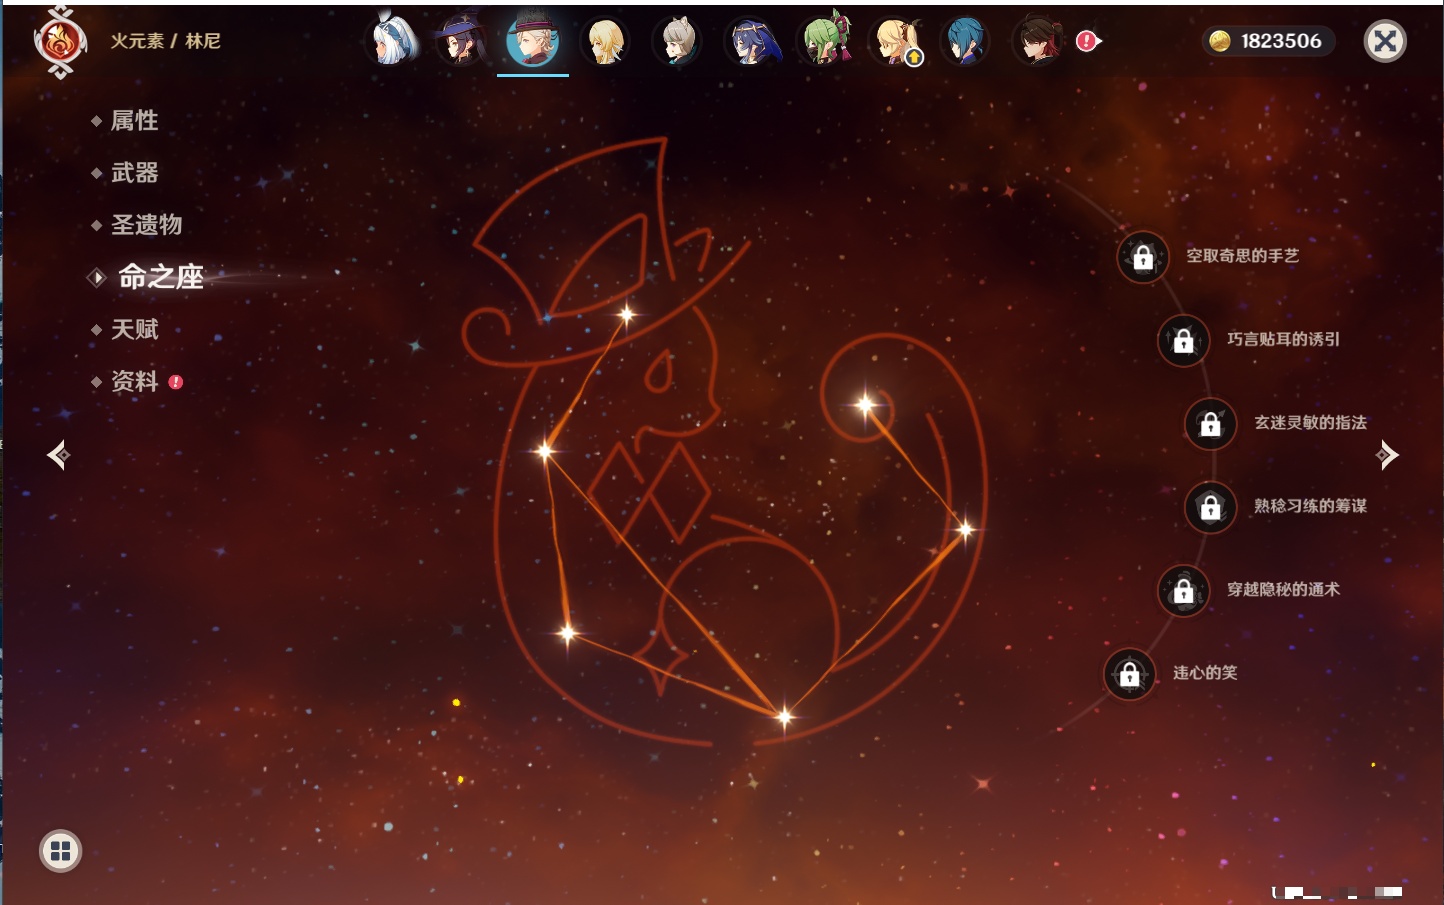Open the 属性 attributes tab

pos(134,121)
